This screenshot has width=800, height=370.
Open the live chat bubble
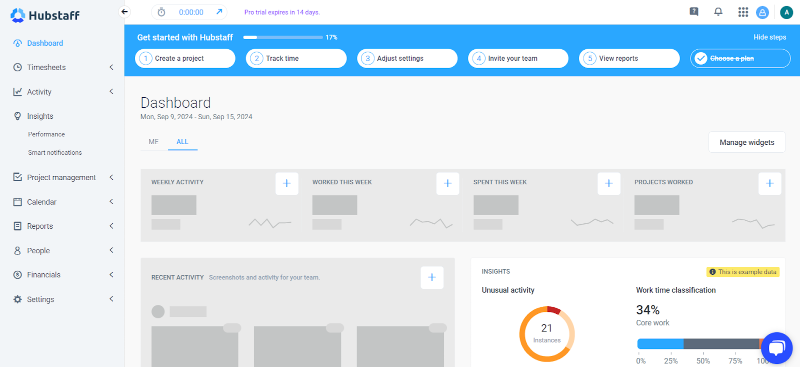pos(776,348)
